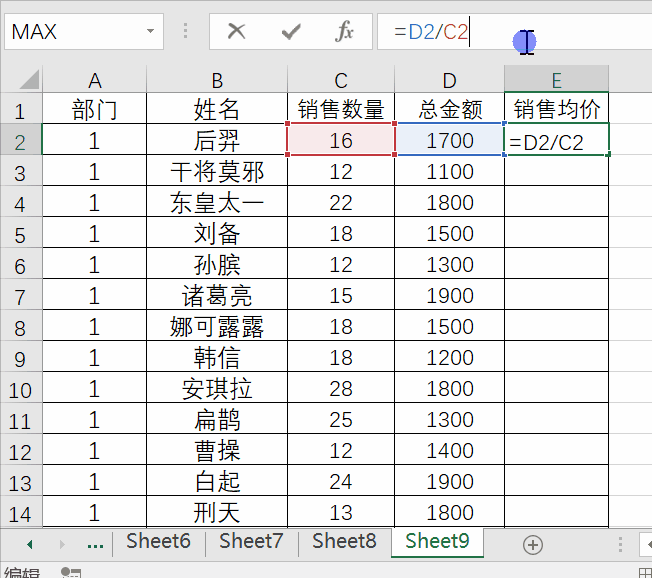
Task: Click the 编辑 status bar mode label
Action: (22, 573)
